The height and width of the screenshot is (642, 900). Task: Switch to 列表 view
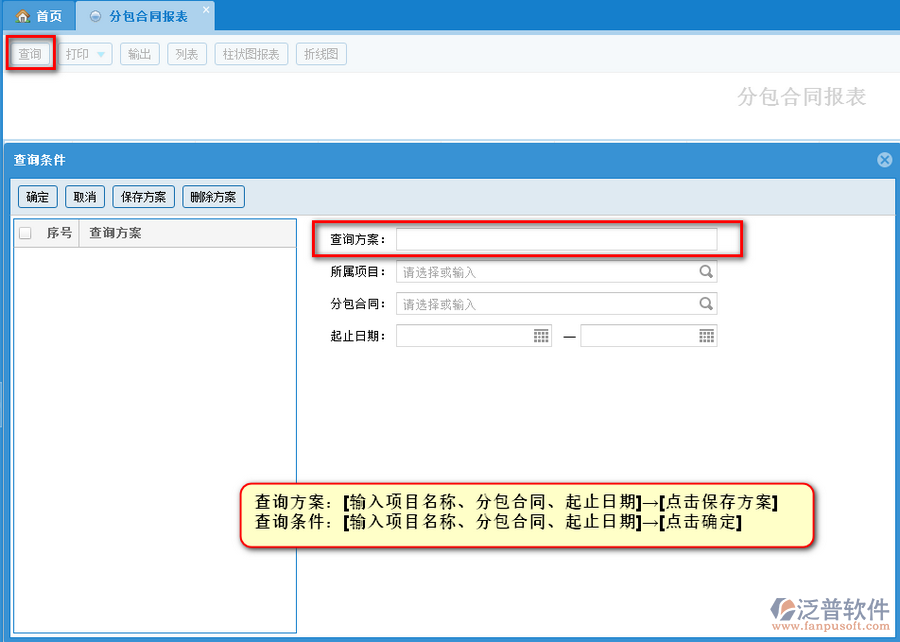click(x=187, y=54)
